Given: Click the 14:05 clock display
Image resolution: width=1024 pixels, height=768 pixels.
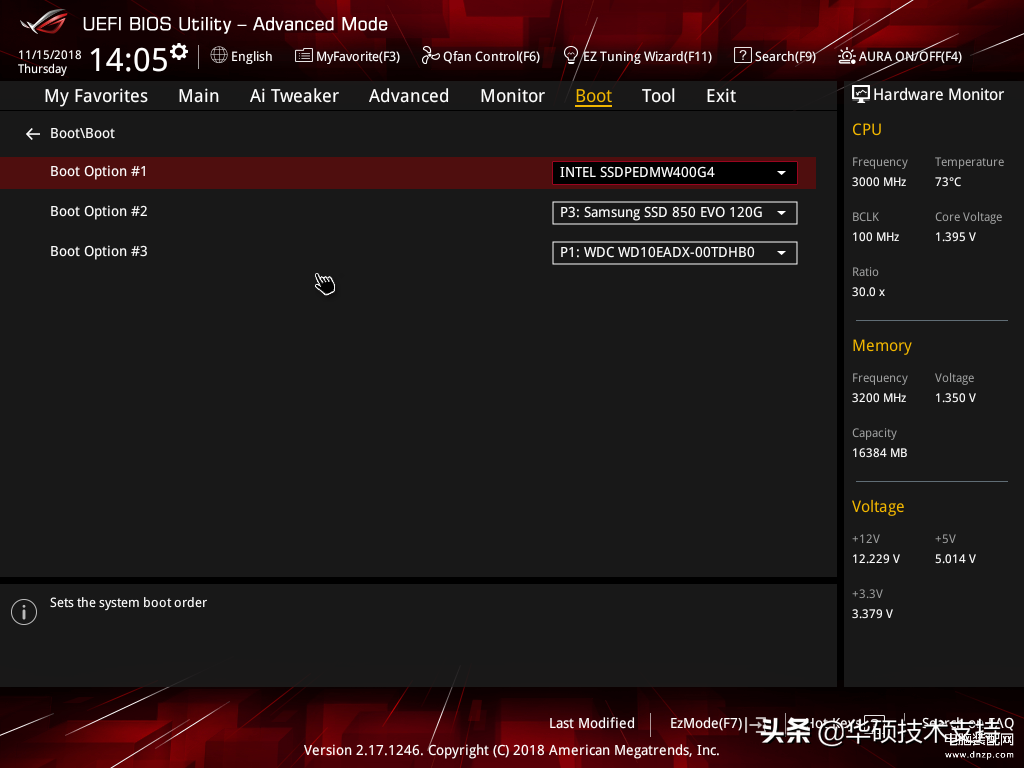Looking at the screenshot, I should pyautogui.click(x=129, y=59).
